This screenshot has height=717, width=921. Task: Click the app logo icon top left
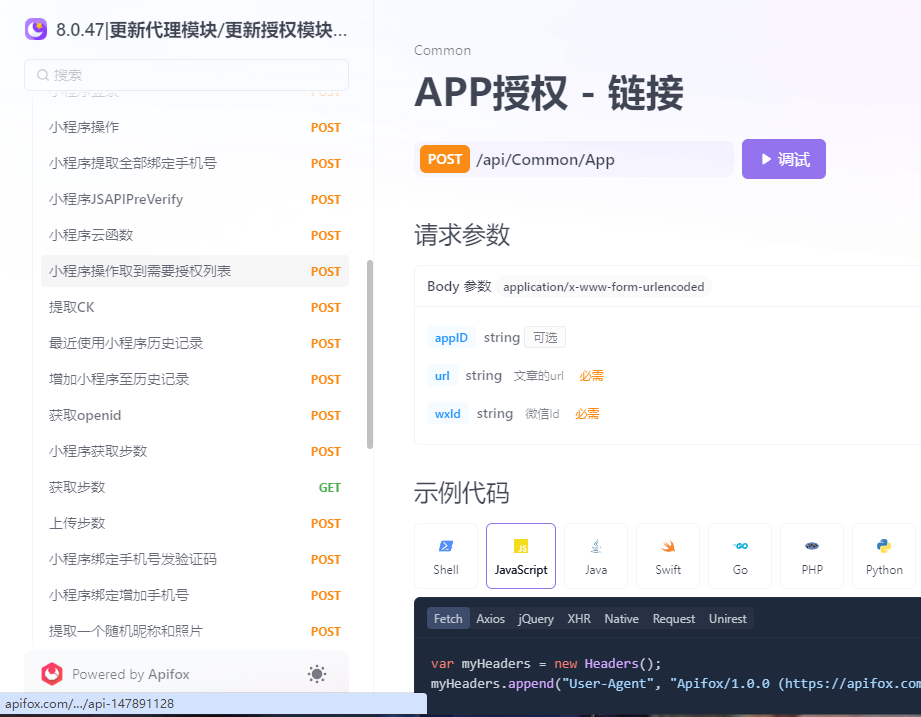tap(36, 28)
